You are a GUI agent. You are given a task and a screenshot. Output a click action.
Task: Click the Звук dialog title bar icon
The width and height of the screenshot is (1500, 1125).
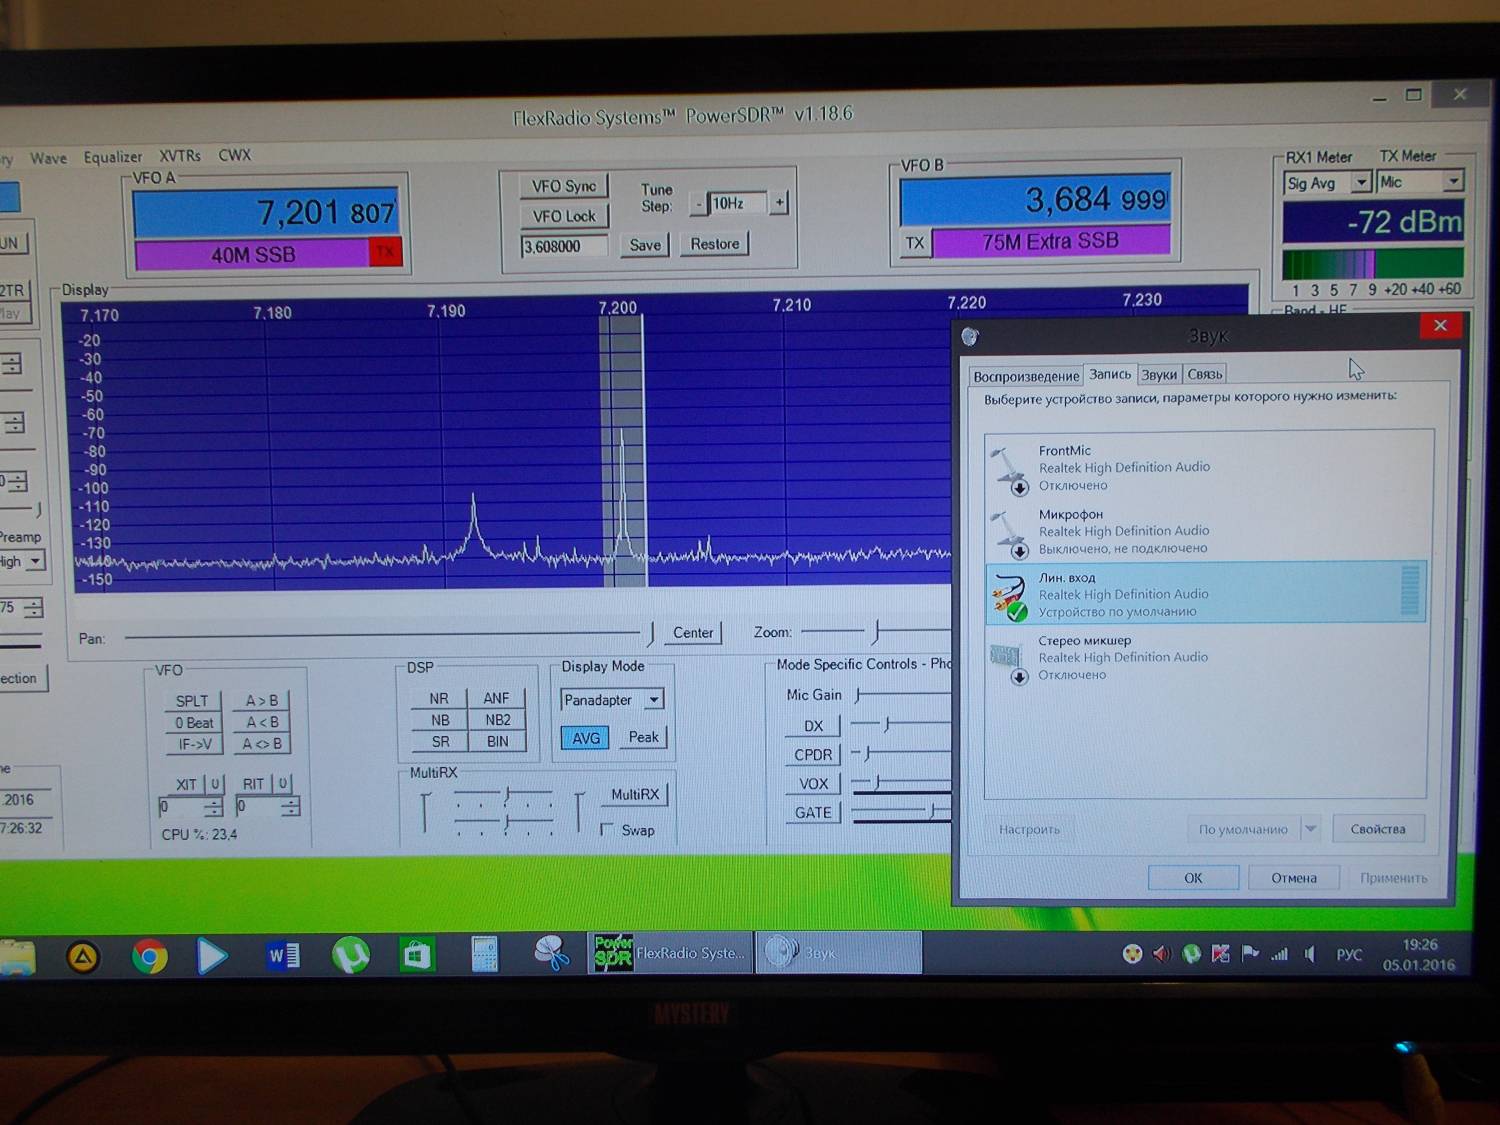pyautogui.click(x=969, y=336)
